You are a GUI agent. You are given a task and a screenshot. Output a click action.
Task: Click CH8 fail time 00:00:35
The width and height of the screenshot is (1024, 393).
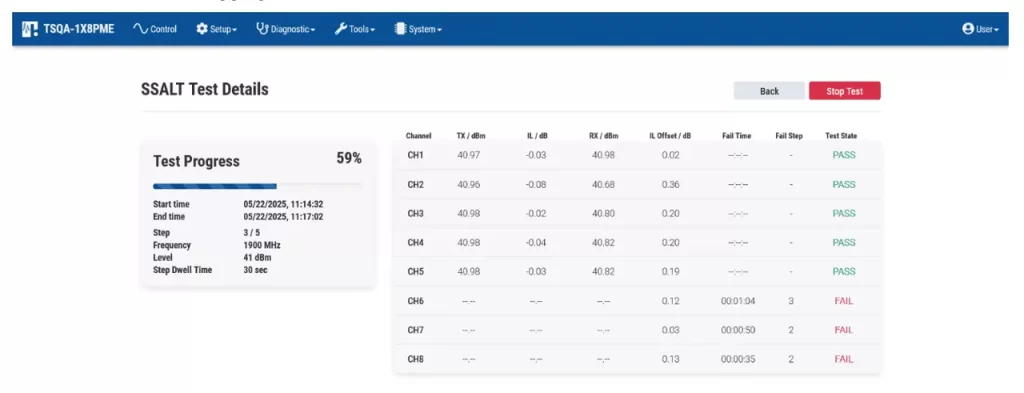[738, 359]
